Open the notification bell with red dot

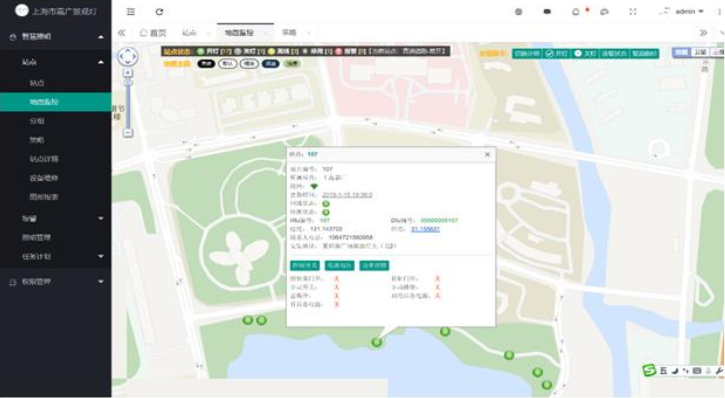[x=576, y=12]
